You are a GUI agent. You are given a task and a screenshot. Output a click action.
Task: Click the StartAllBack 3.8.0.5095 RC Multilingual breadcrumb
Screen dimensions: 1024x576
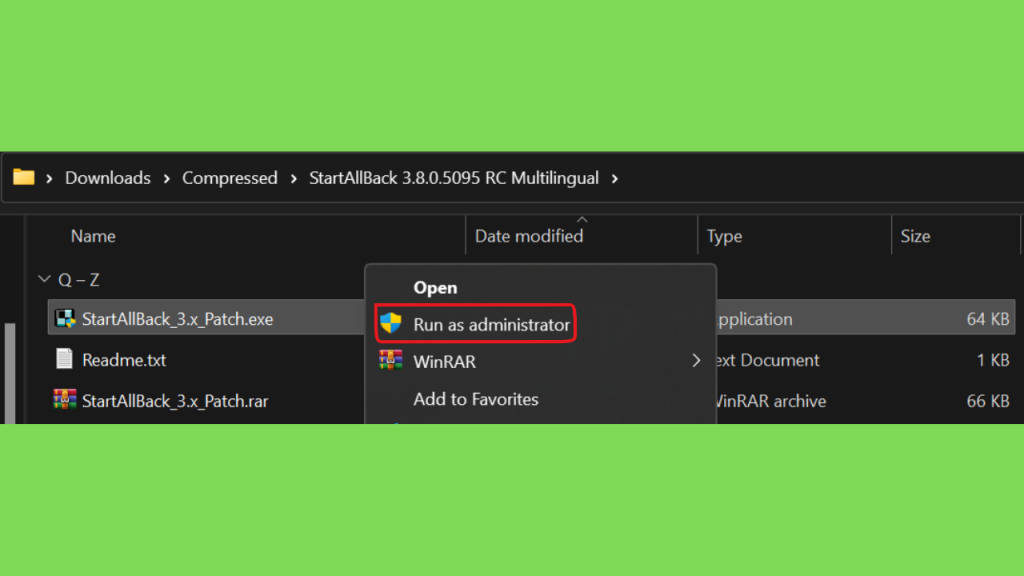pos(454,178)
